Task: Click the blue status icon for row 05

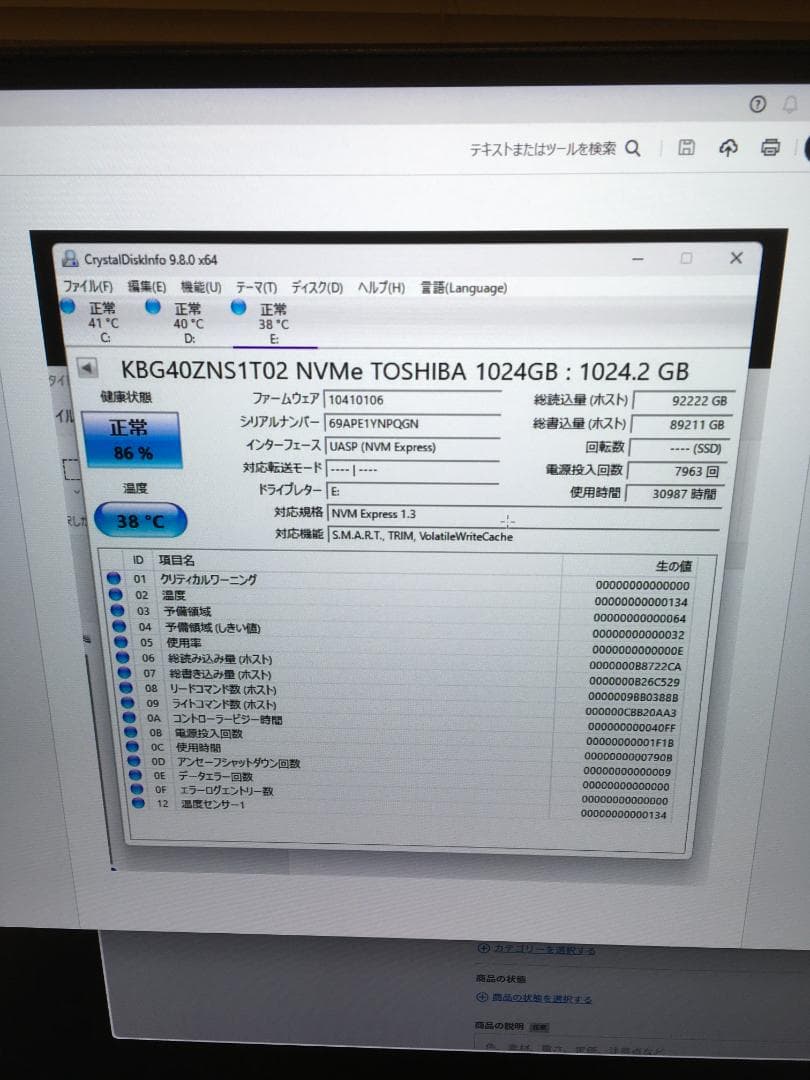Action: tap(121, 642)
